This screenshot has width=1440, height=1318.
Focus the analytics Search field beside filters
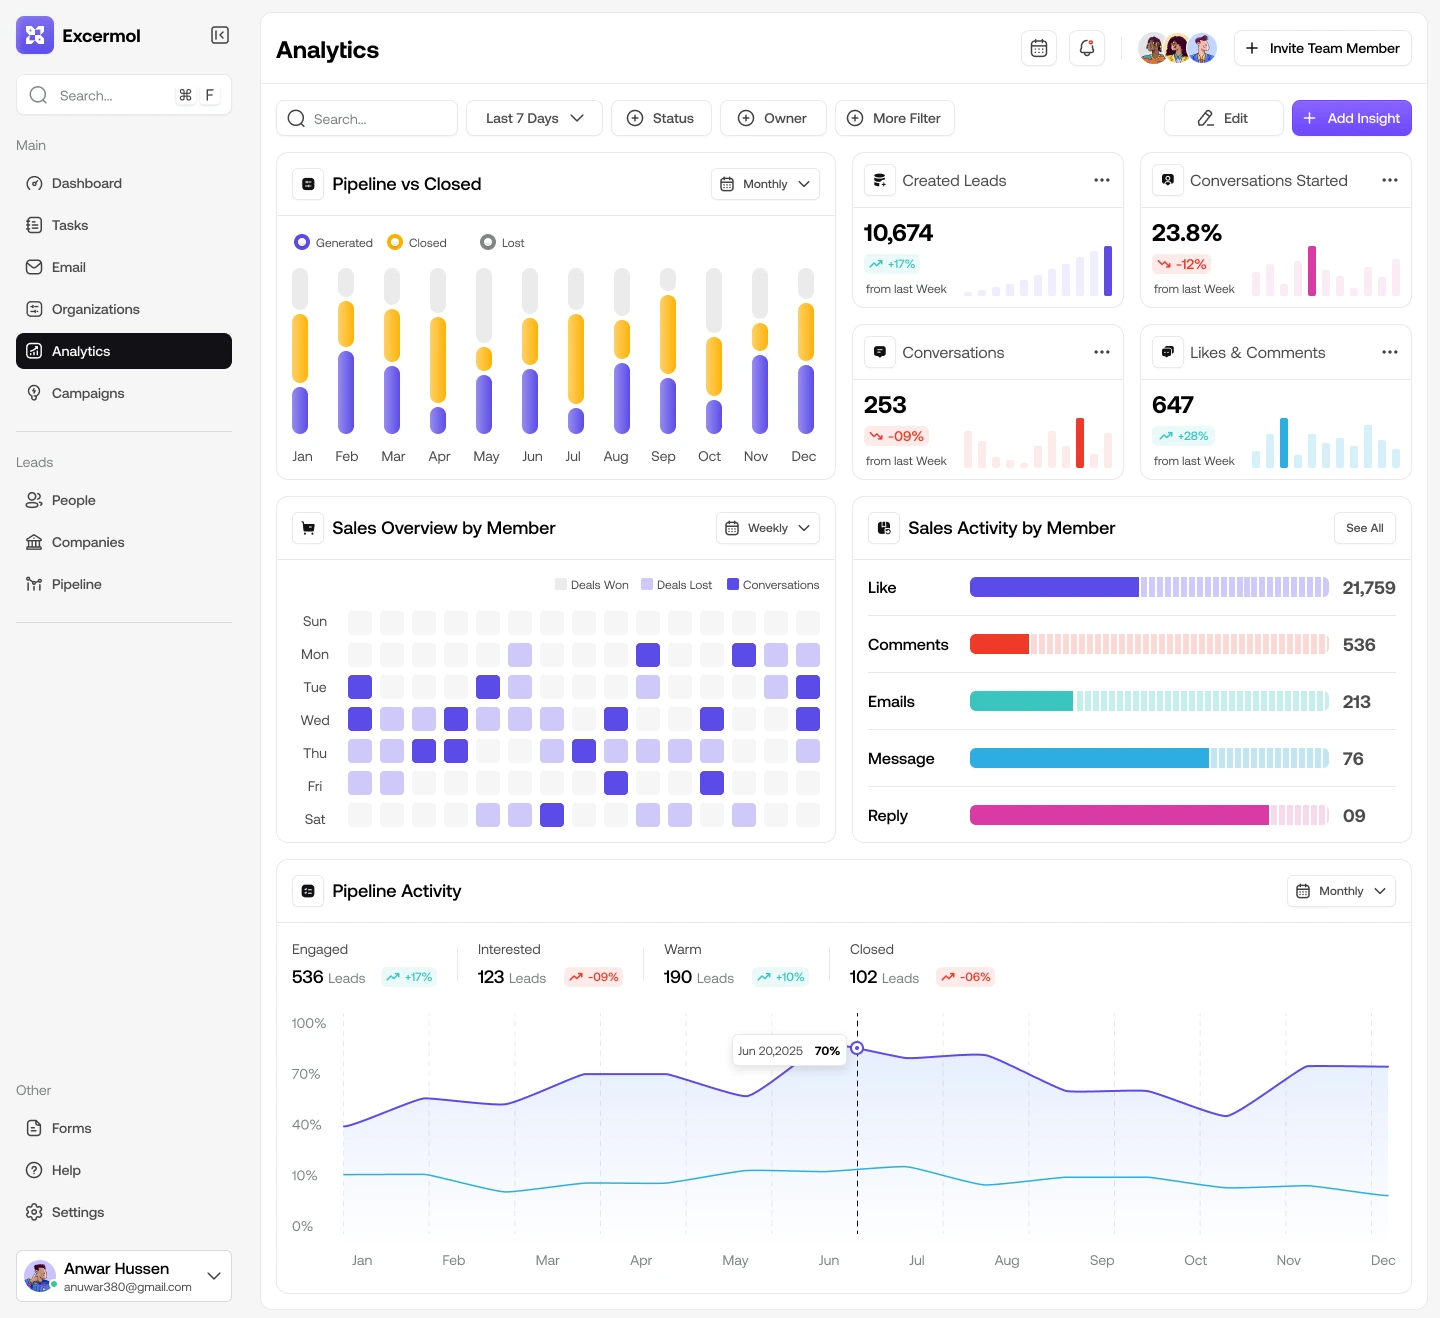[x=367, y=118]
